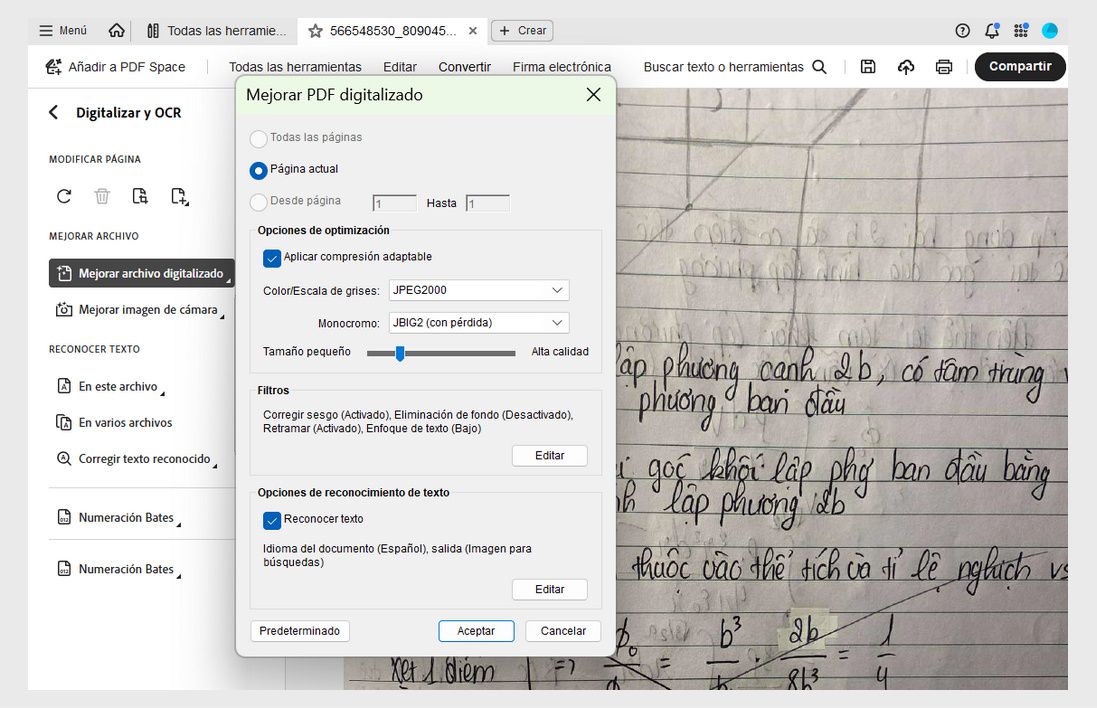Screen dimensions: 1097x708
Task: Click the Añadir a PDF Space icon
Action: tap(53, 67)
